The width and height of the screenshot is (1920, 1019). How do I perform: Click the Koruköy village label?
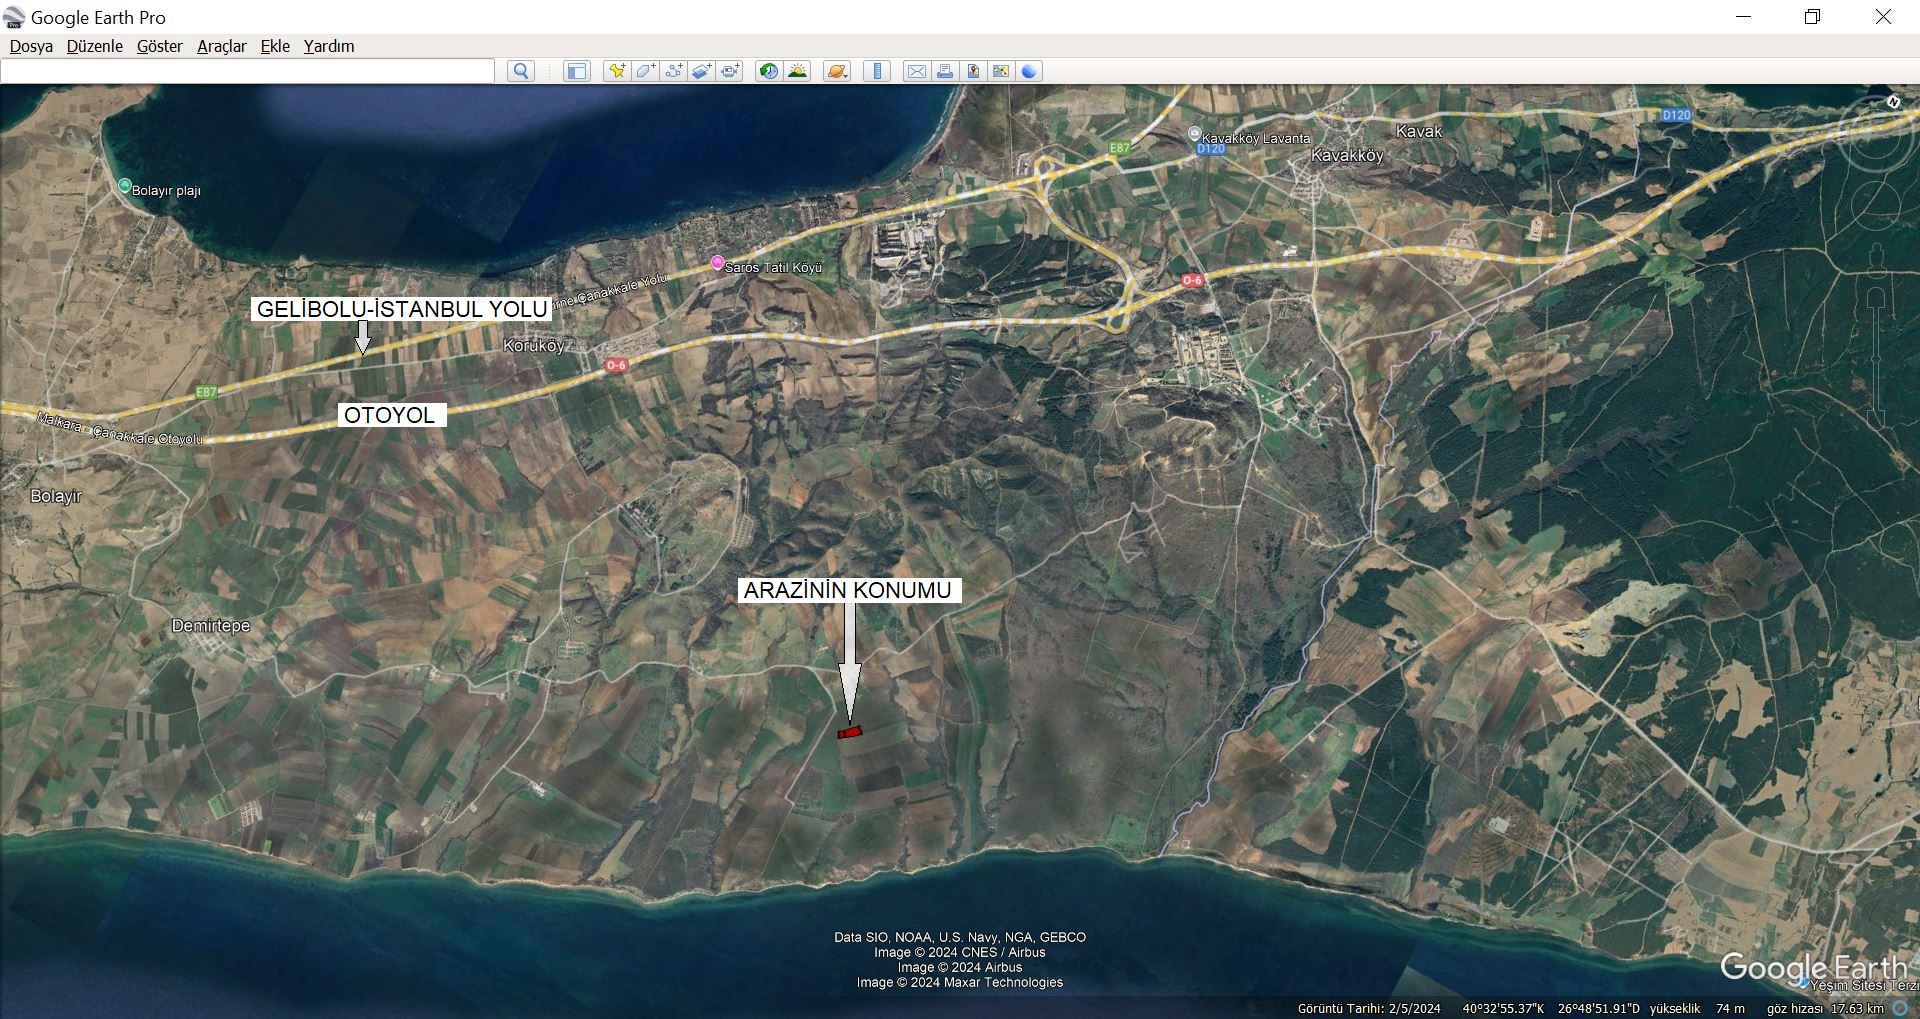click(534, 346)
